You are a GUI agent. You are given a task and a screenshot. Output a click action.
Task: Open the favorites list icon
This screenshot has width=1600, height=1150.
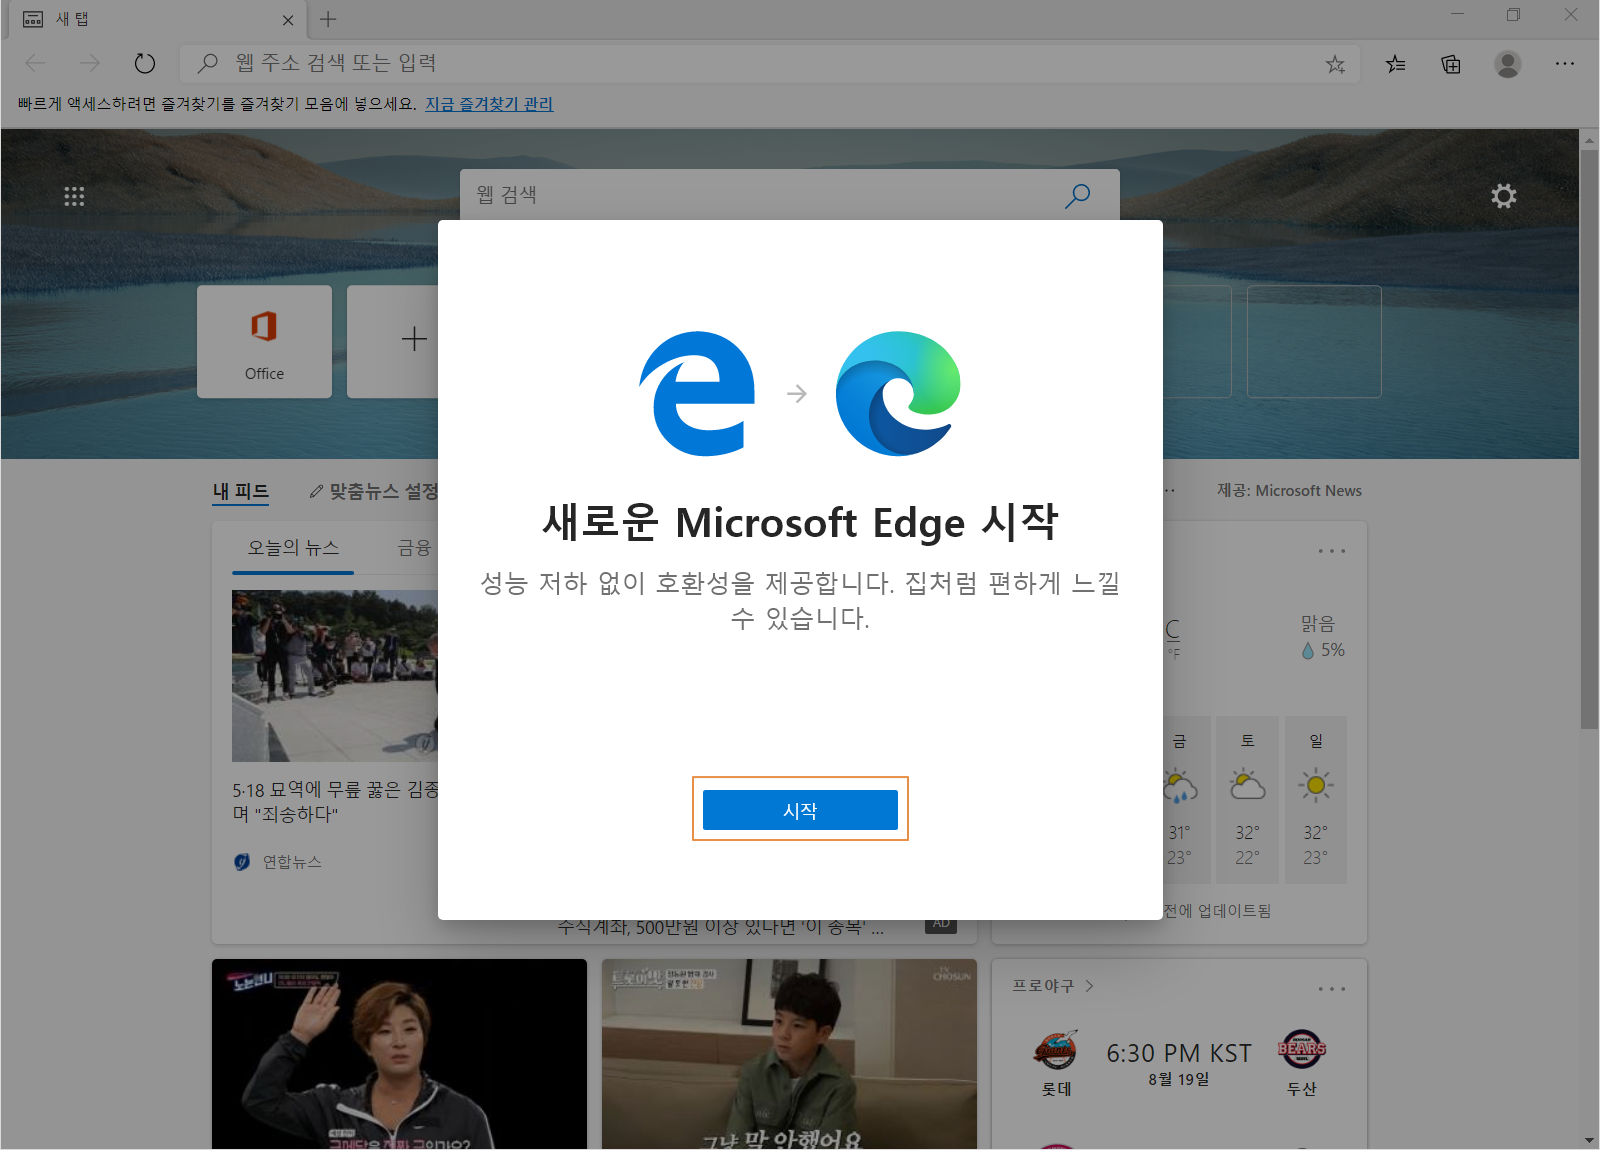pos(1396,64)
